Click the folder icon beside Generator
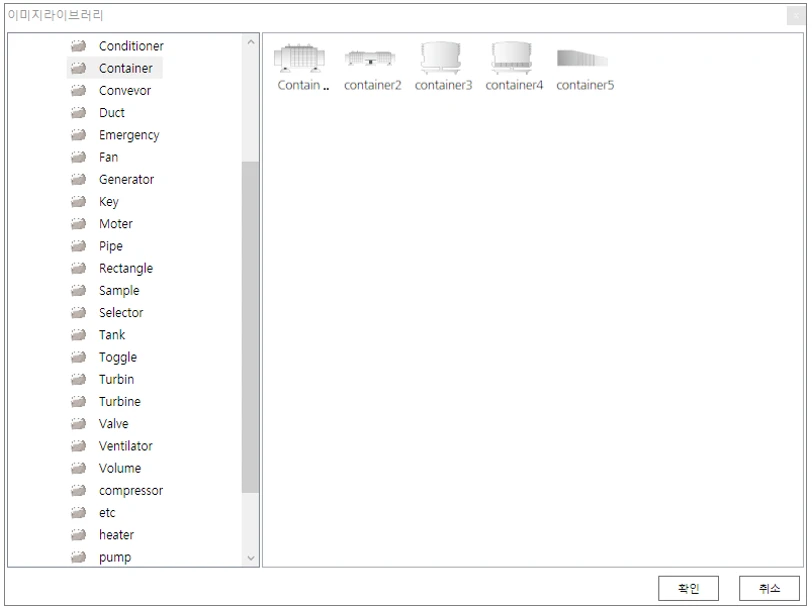 (78, 179)
